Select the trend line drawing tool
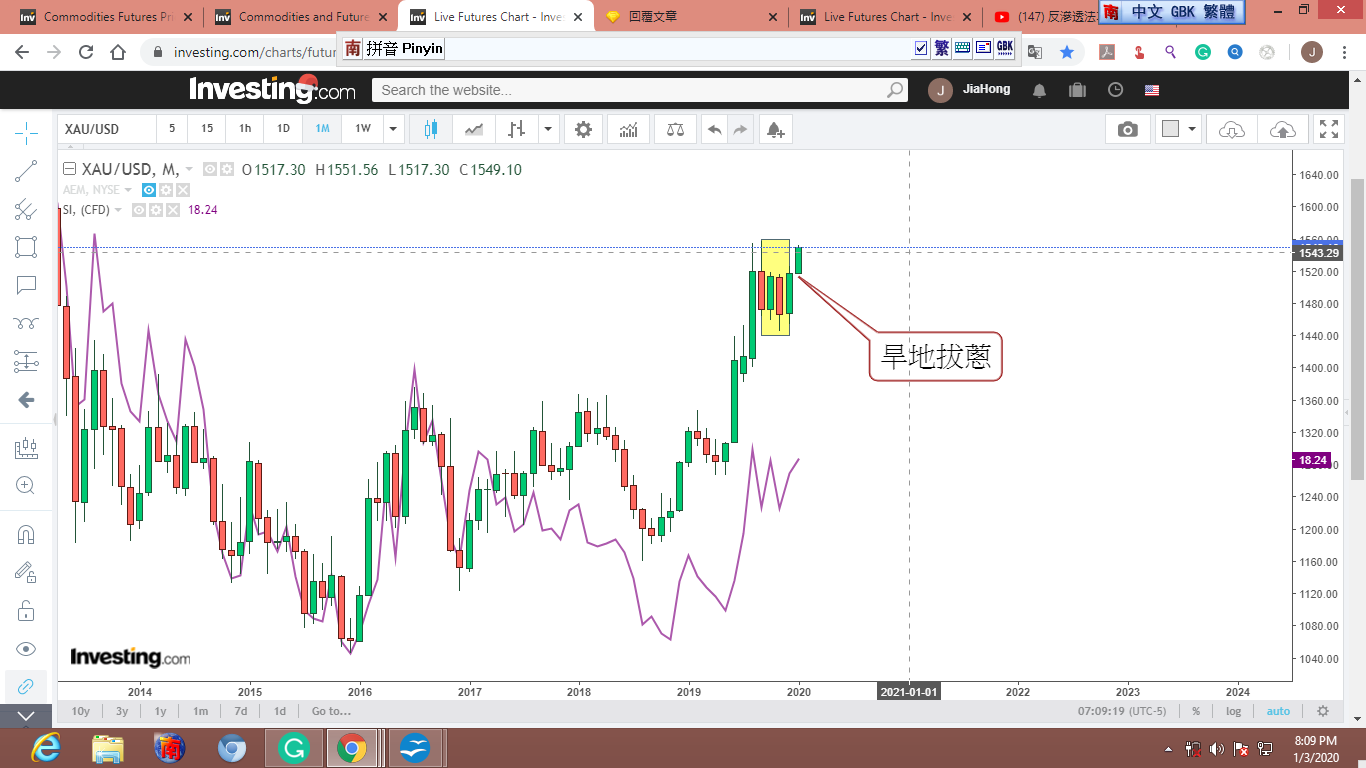Viewport: 1366px width, 768px height. [26, 171]
